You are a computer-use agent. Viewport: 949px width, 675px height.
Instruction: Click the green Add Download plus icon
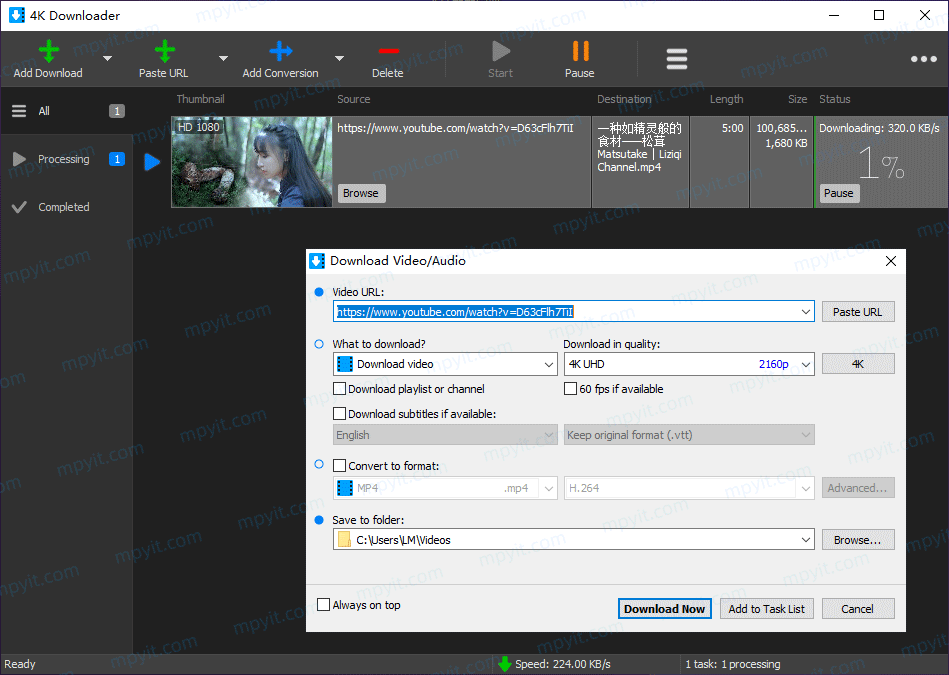[x=48, y=51]
